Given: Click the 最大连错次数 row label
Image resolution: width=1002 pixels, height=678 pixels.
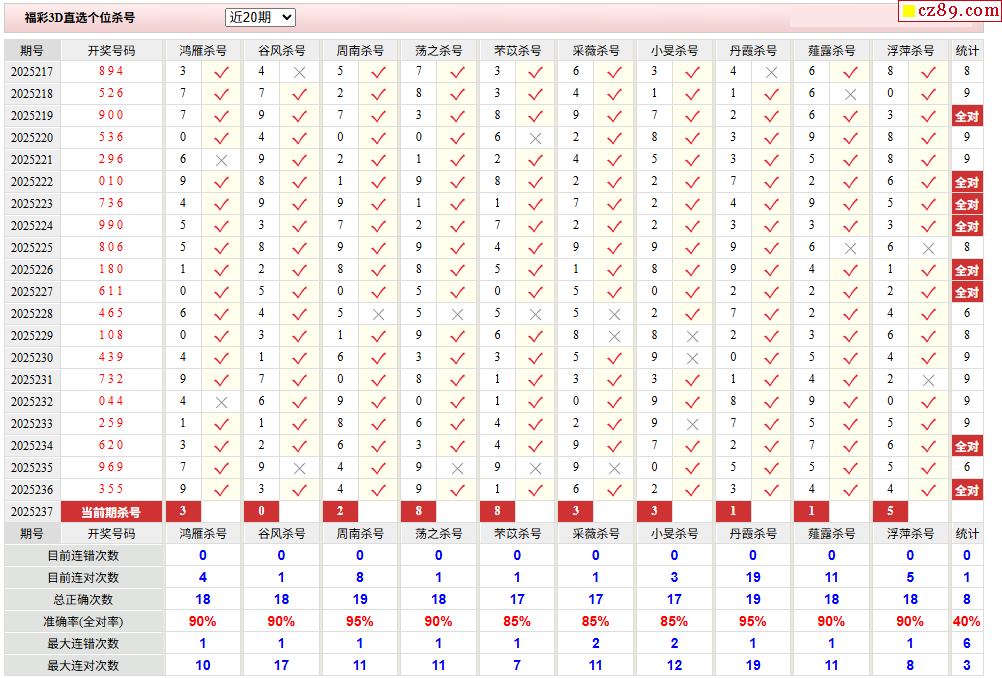Looking at the screenshot, I should 84,643.
